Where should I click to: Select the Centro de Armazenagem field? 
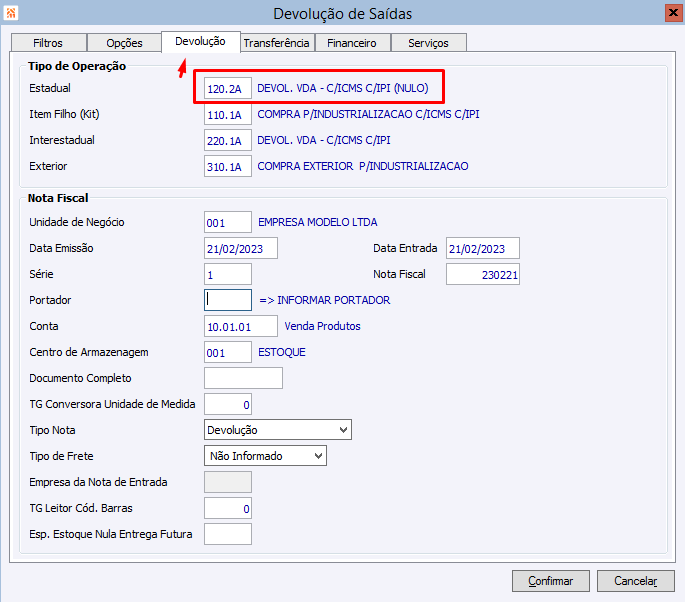tap(228, 352)
